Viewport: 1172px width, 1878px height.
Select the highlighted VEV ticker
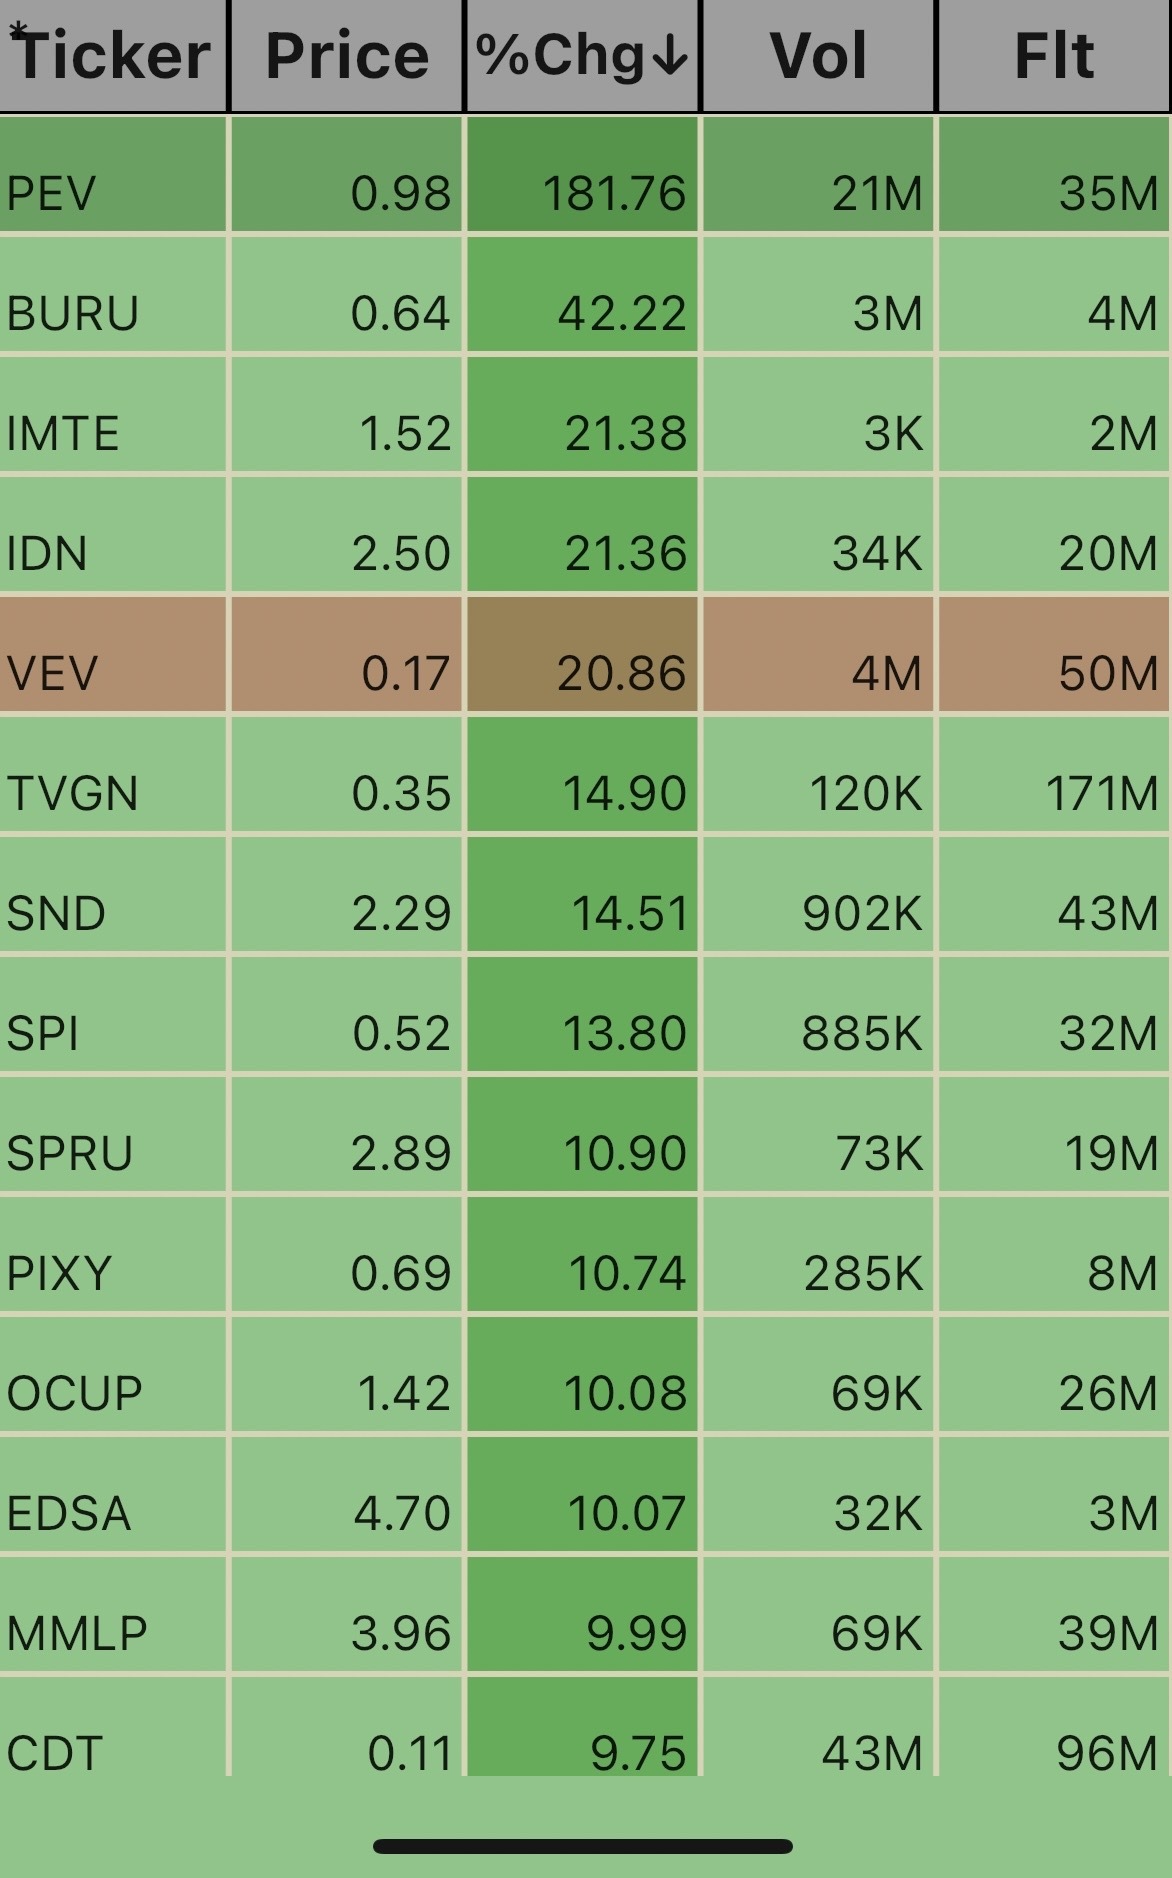pyautogui.click(x=52, y=673)
